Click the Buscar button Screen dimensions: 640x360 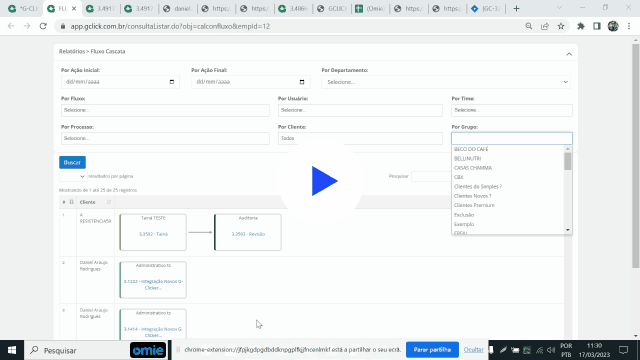(x=72, y=162)
